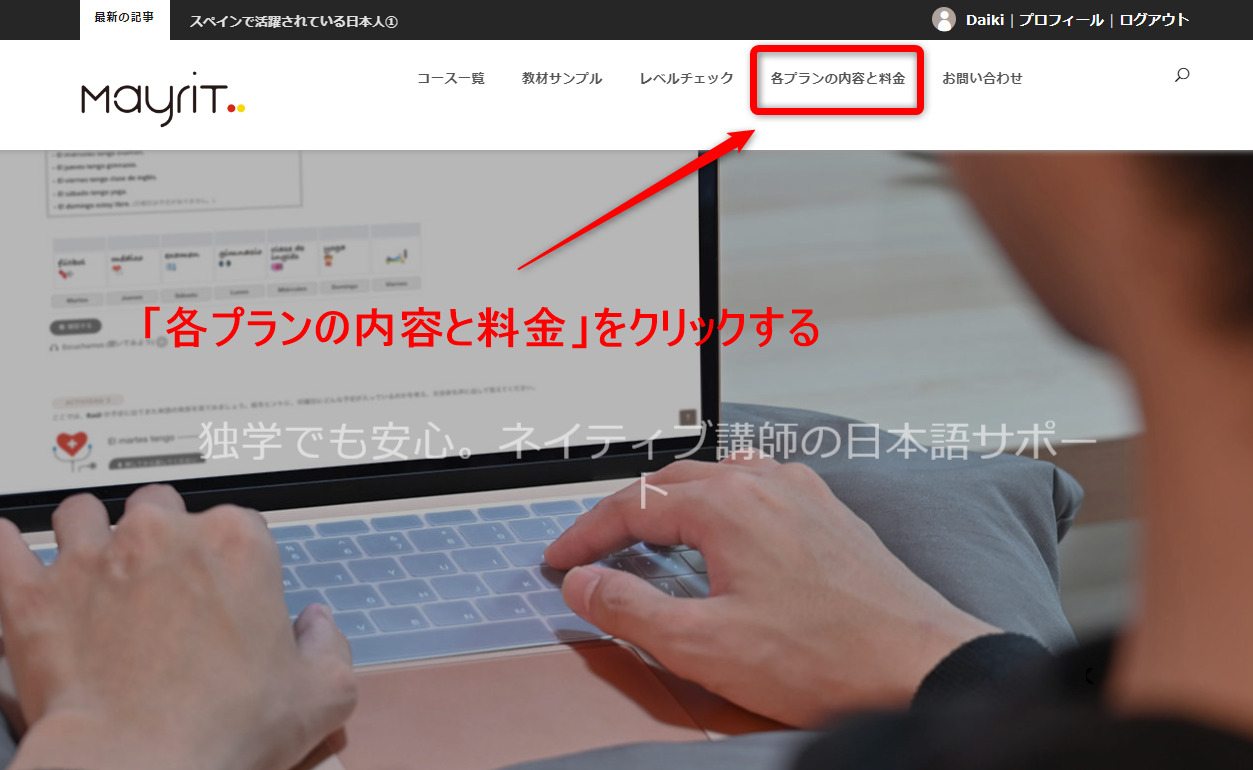Click the 独学でも安心 hero headline text
Screen dimensions: 1253x770
click(648, 464)
